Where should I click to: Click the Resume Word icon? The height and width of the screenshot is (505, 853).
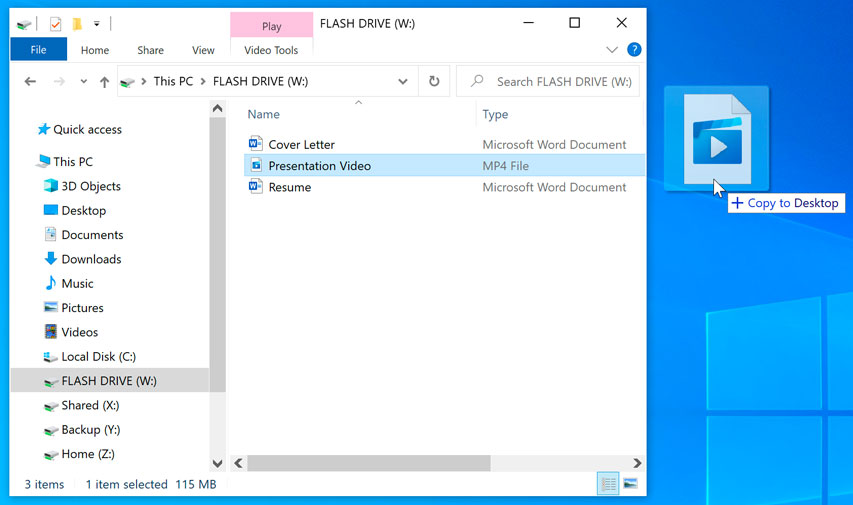coord(255,187)
